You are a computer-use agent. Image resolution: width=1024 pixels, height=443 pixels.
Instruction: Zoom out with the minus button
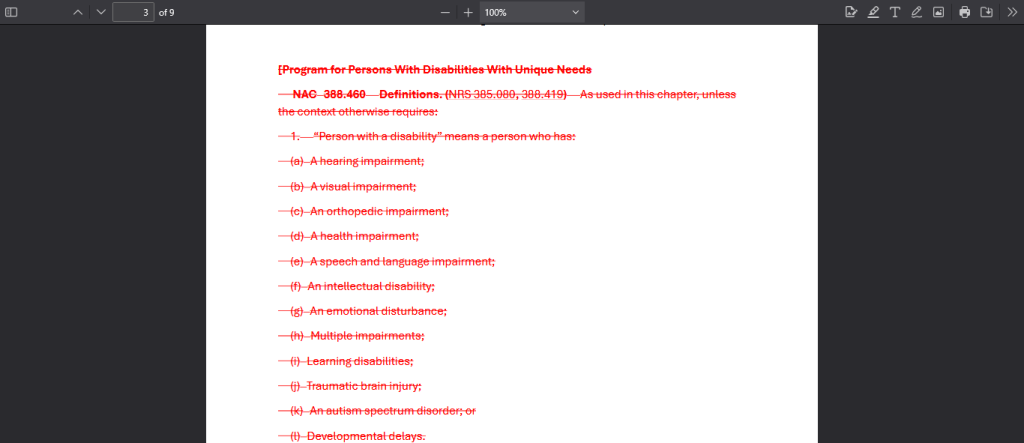(x=445, y=12)
